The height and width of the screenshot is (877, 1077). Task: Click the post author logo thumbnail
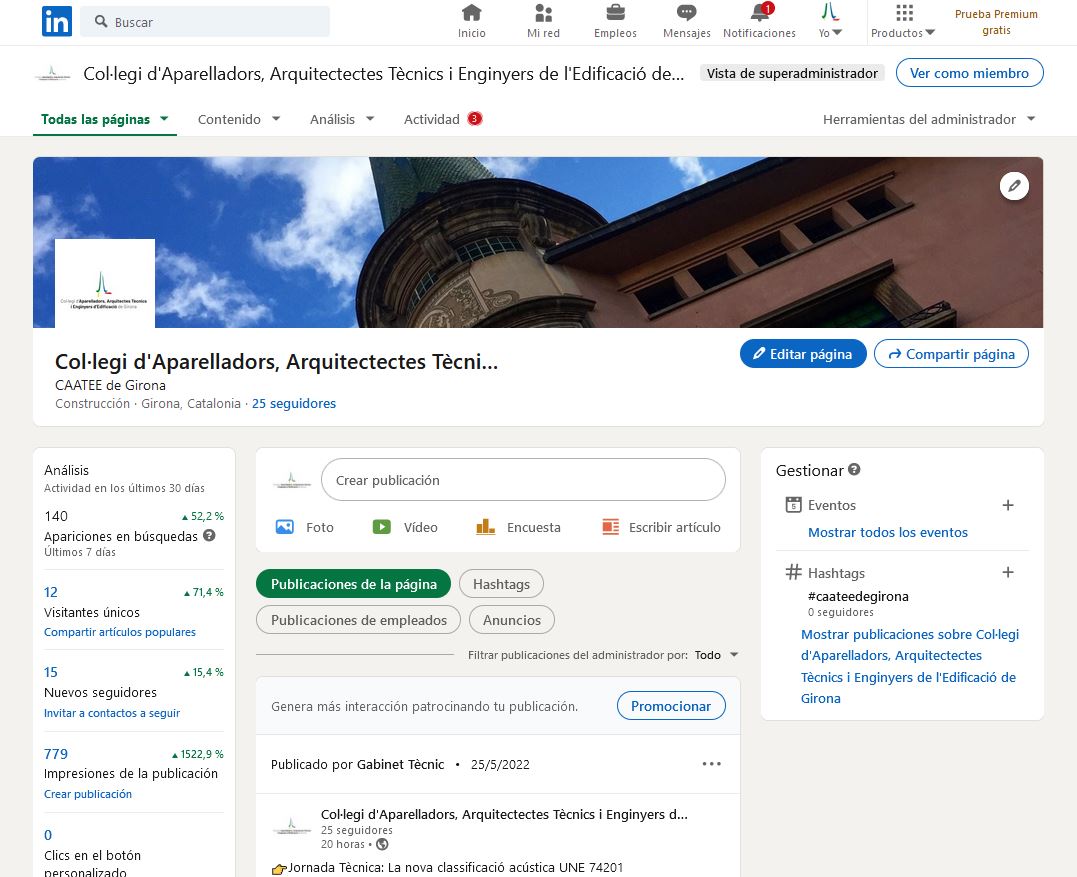point(292,826)
